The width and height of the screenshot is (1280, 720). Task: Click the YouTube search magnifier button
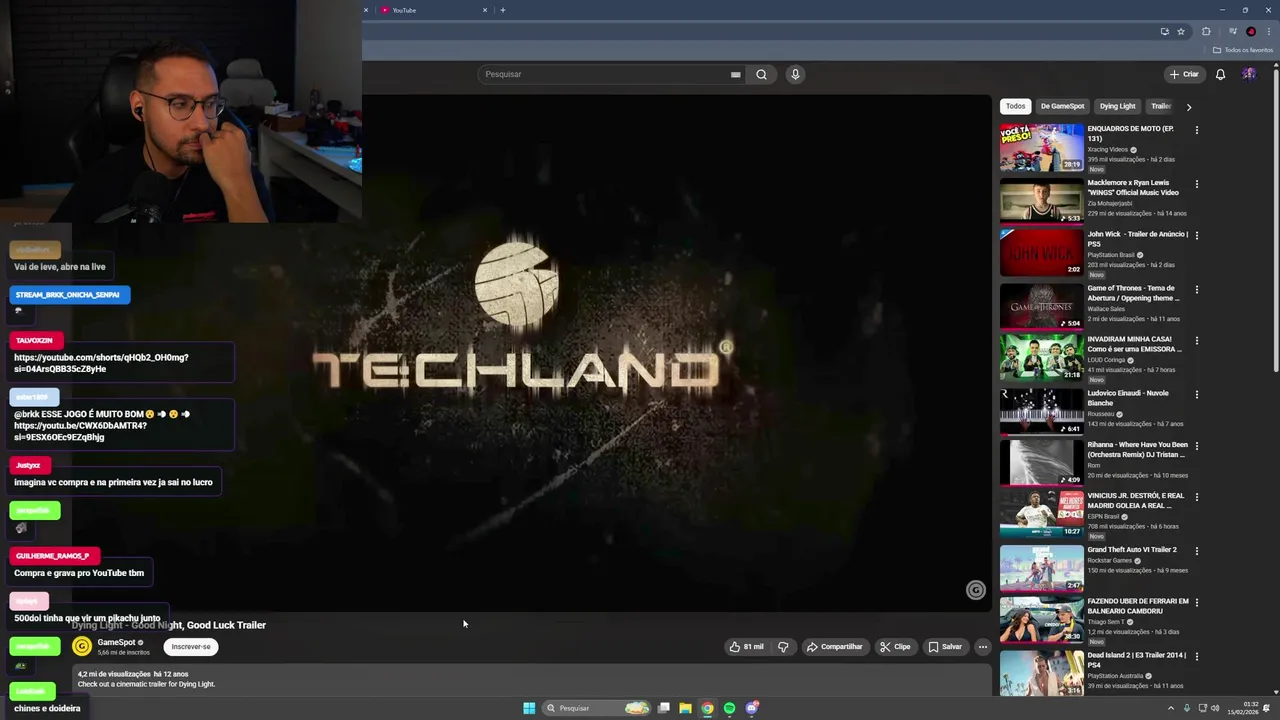coord(761,74)
